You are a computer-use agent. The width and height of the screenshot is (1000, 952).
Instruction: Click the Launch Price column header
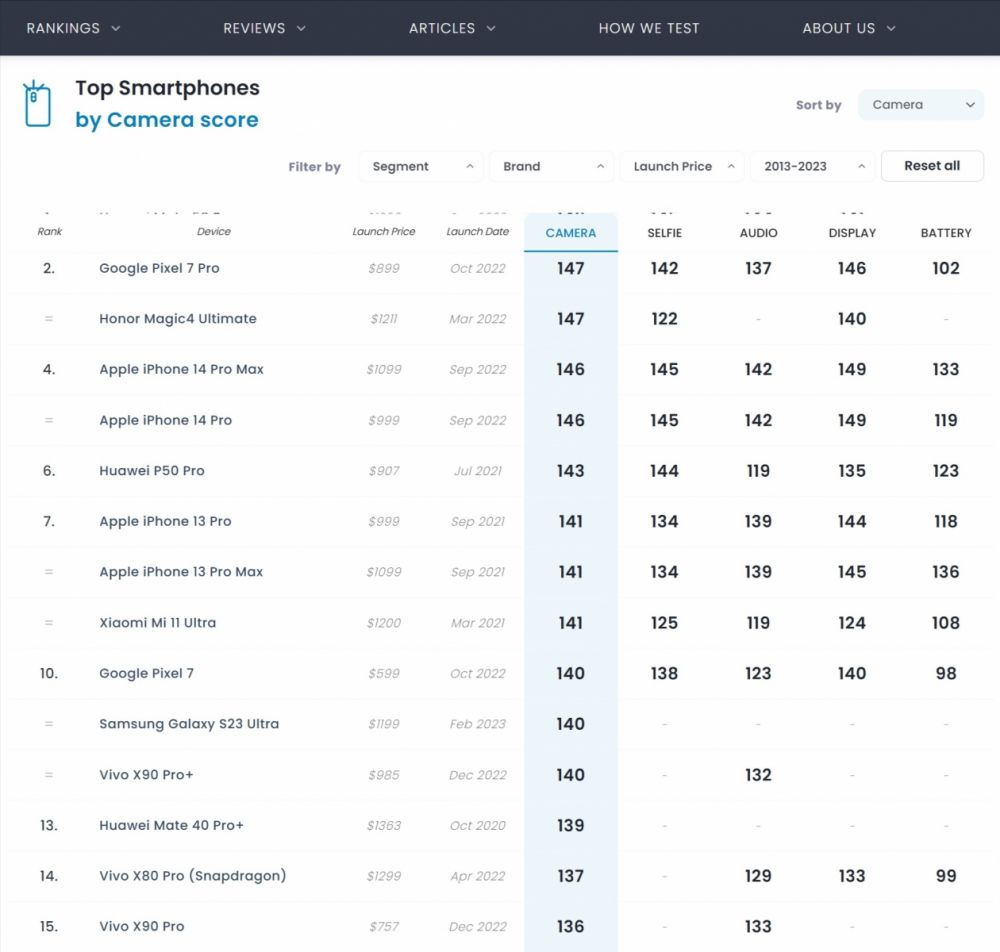pos(384,231)
